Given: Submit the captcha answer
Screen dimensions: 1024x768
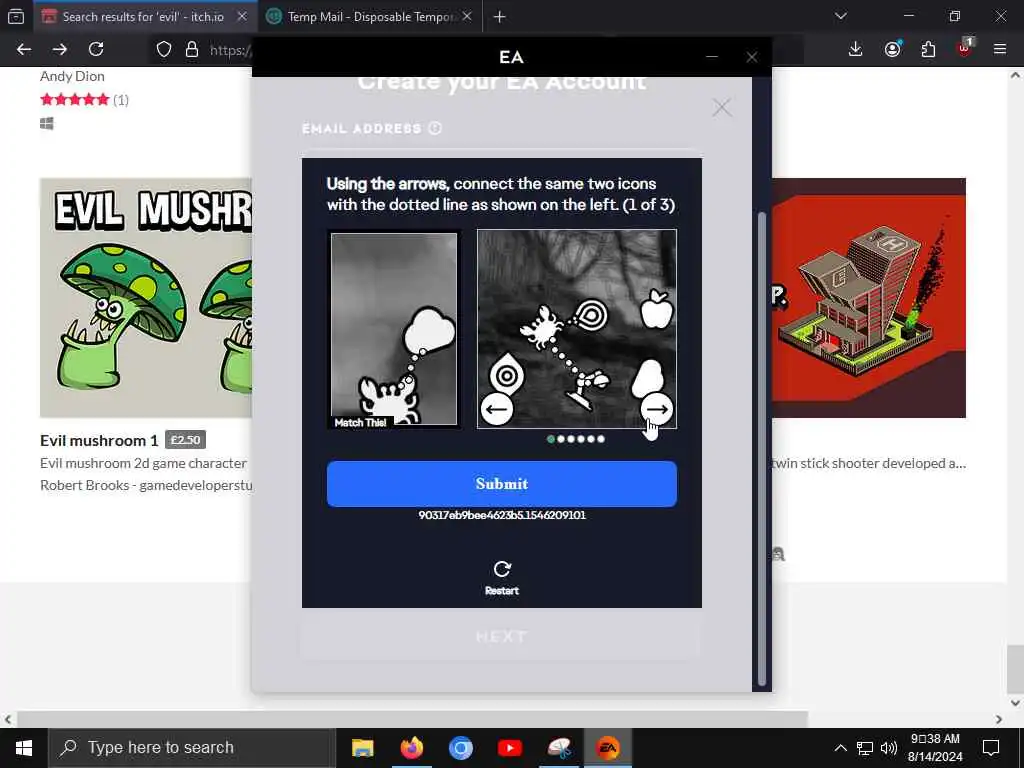Looking at the screenshot, I should coord(502,484).
